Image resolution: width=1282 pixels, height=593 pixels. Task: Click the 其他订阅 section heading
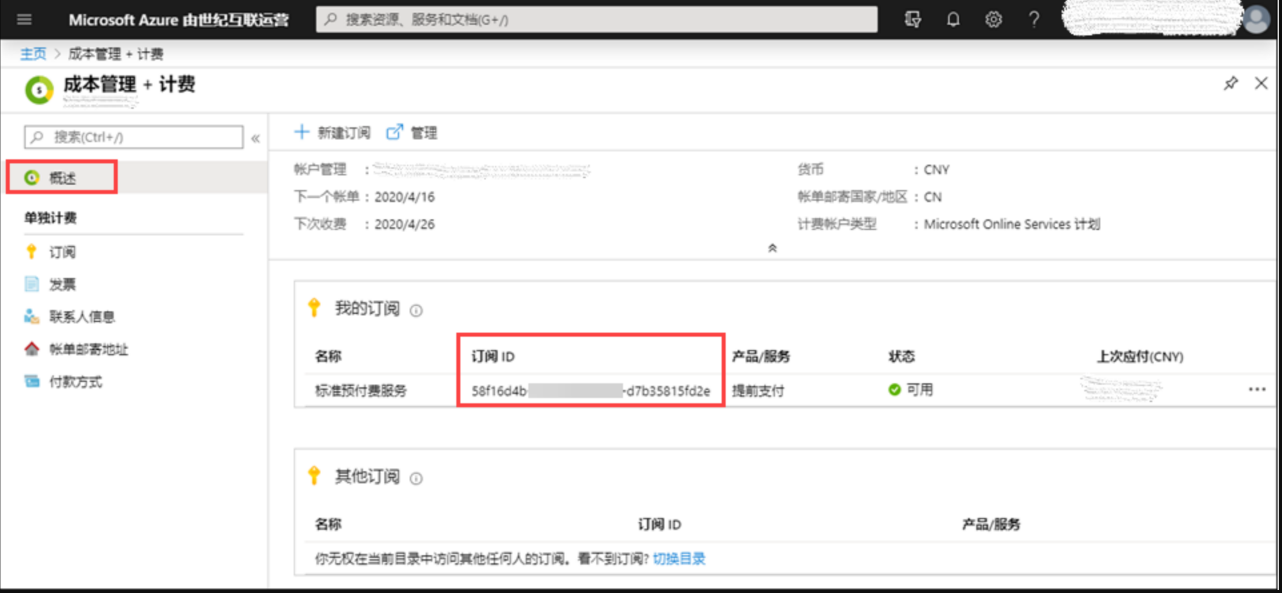point(367,476)
